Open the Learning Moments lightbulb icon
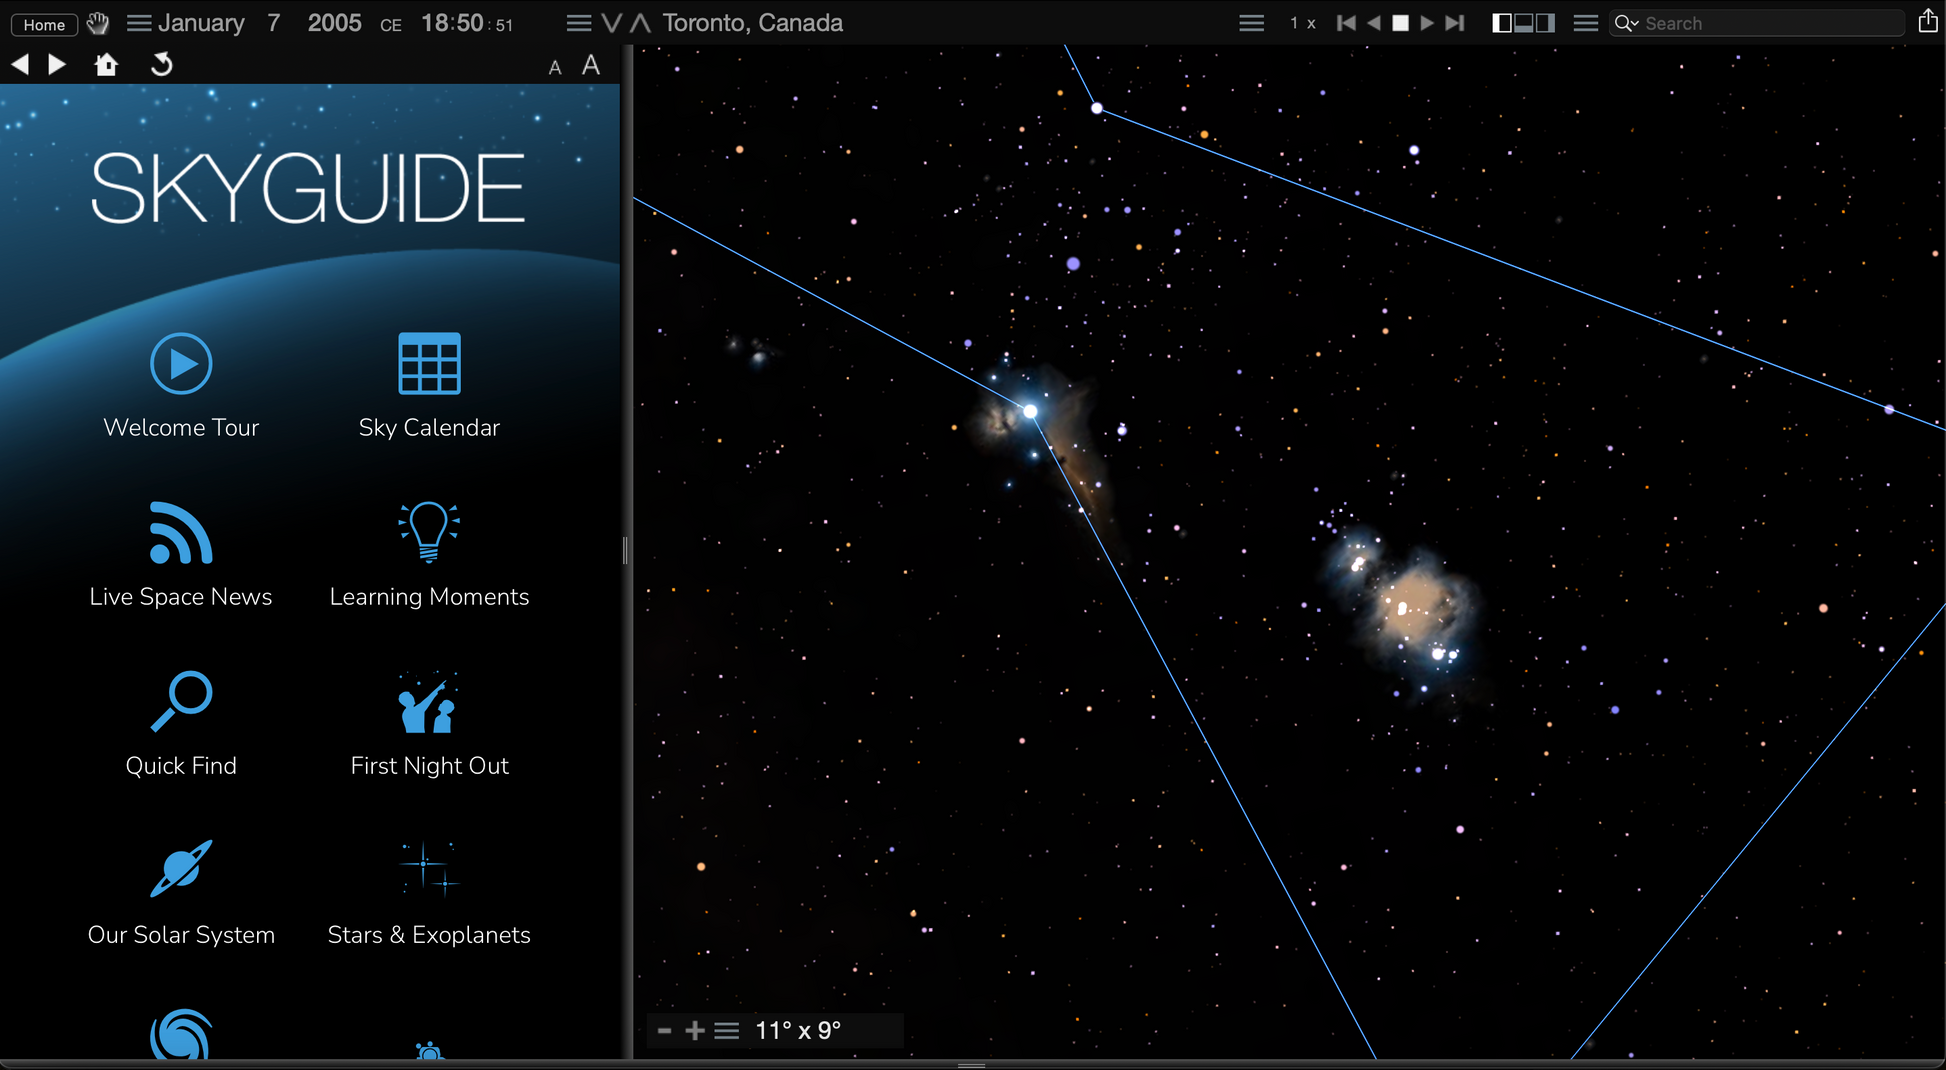This screenshot has width=1946, height=1070. 429,532
